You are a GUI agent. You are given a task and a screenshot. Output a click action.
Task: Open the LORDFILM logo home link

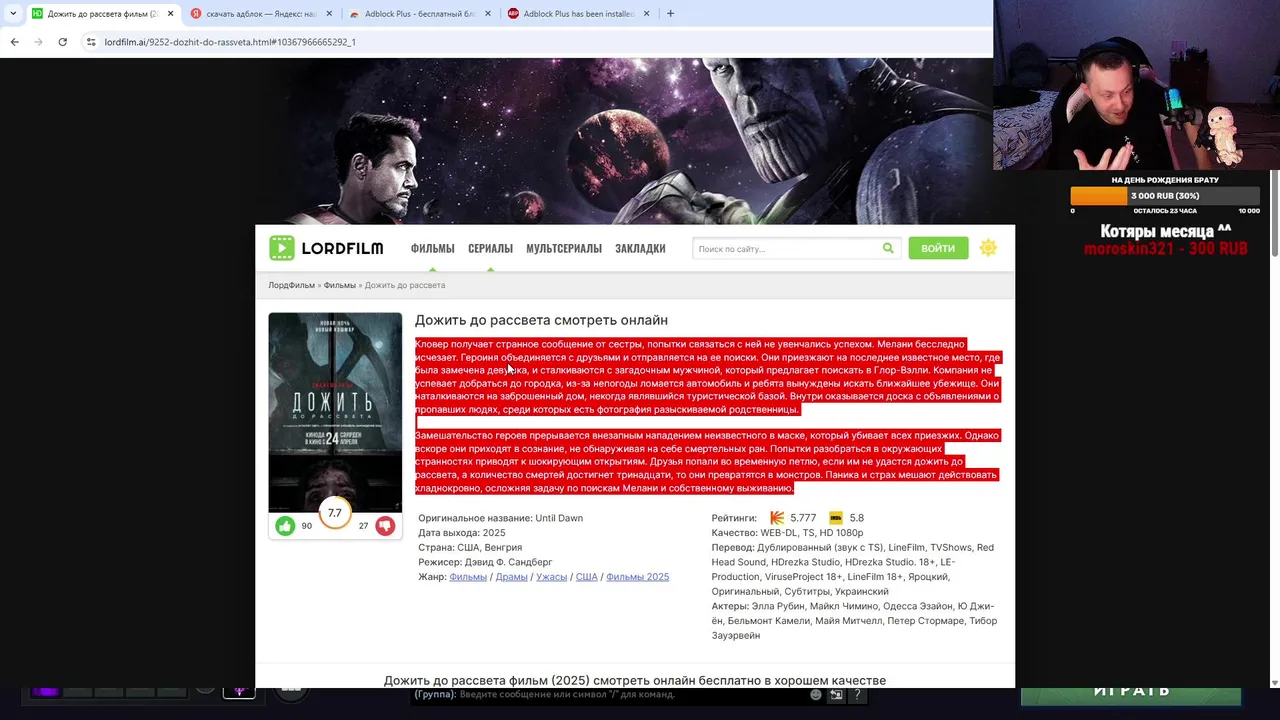[326, 248]
